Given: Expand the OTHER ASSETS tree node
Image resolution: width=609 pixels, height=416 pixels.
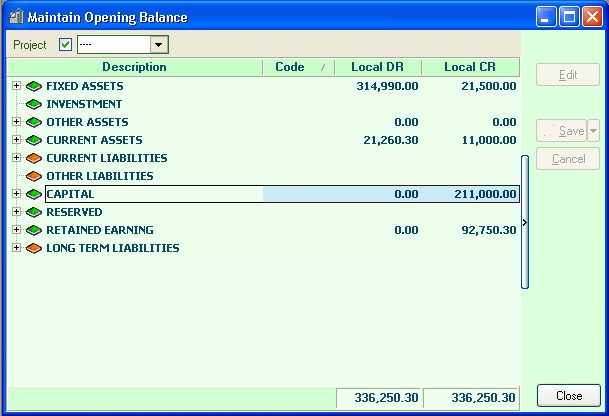Looking at the screenshot, I should 16,122.
